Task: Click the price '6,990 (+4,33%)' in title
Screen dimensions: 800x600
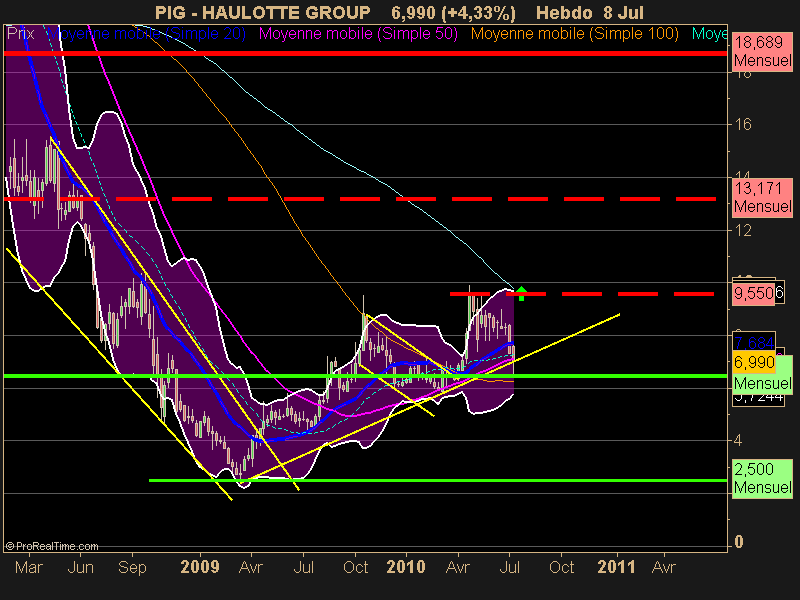Action: 454,12
